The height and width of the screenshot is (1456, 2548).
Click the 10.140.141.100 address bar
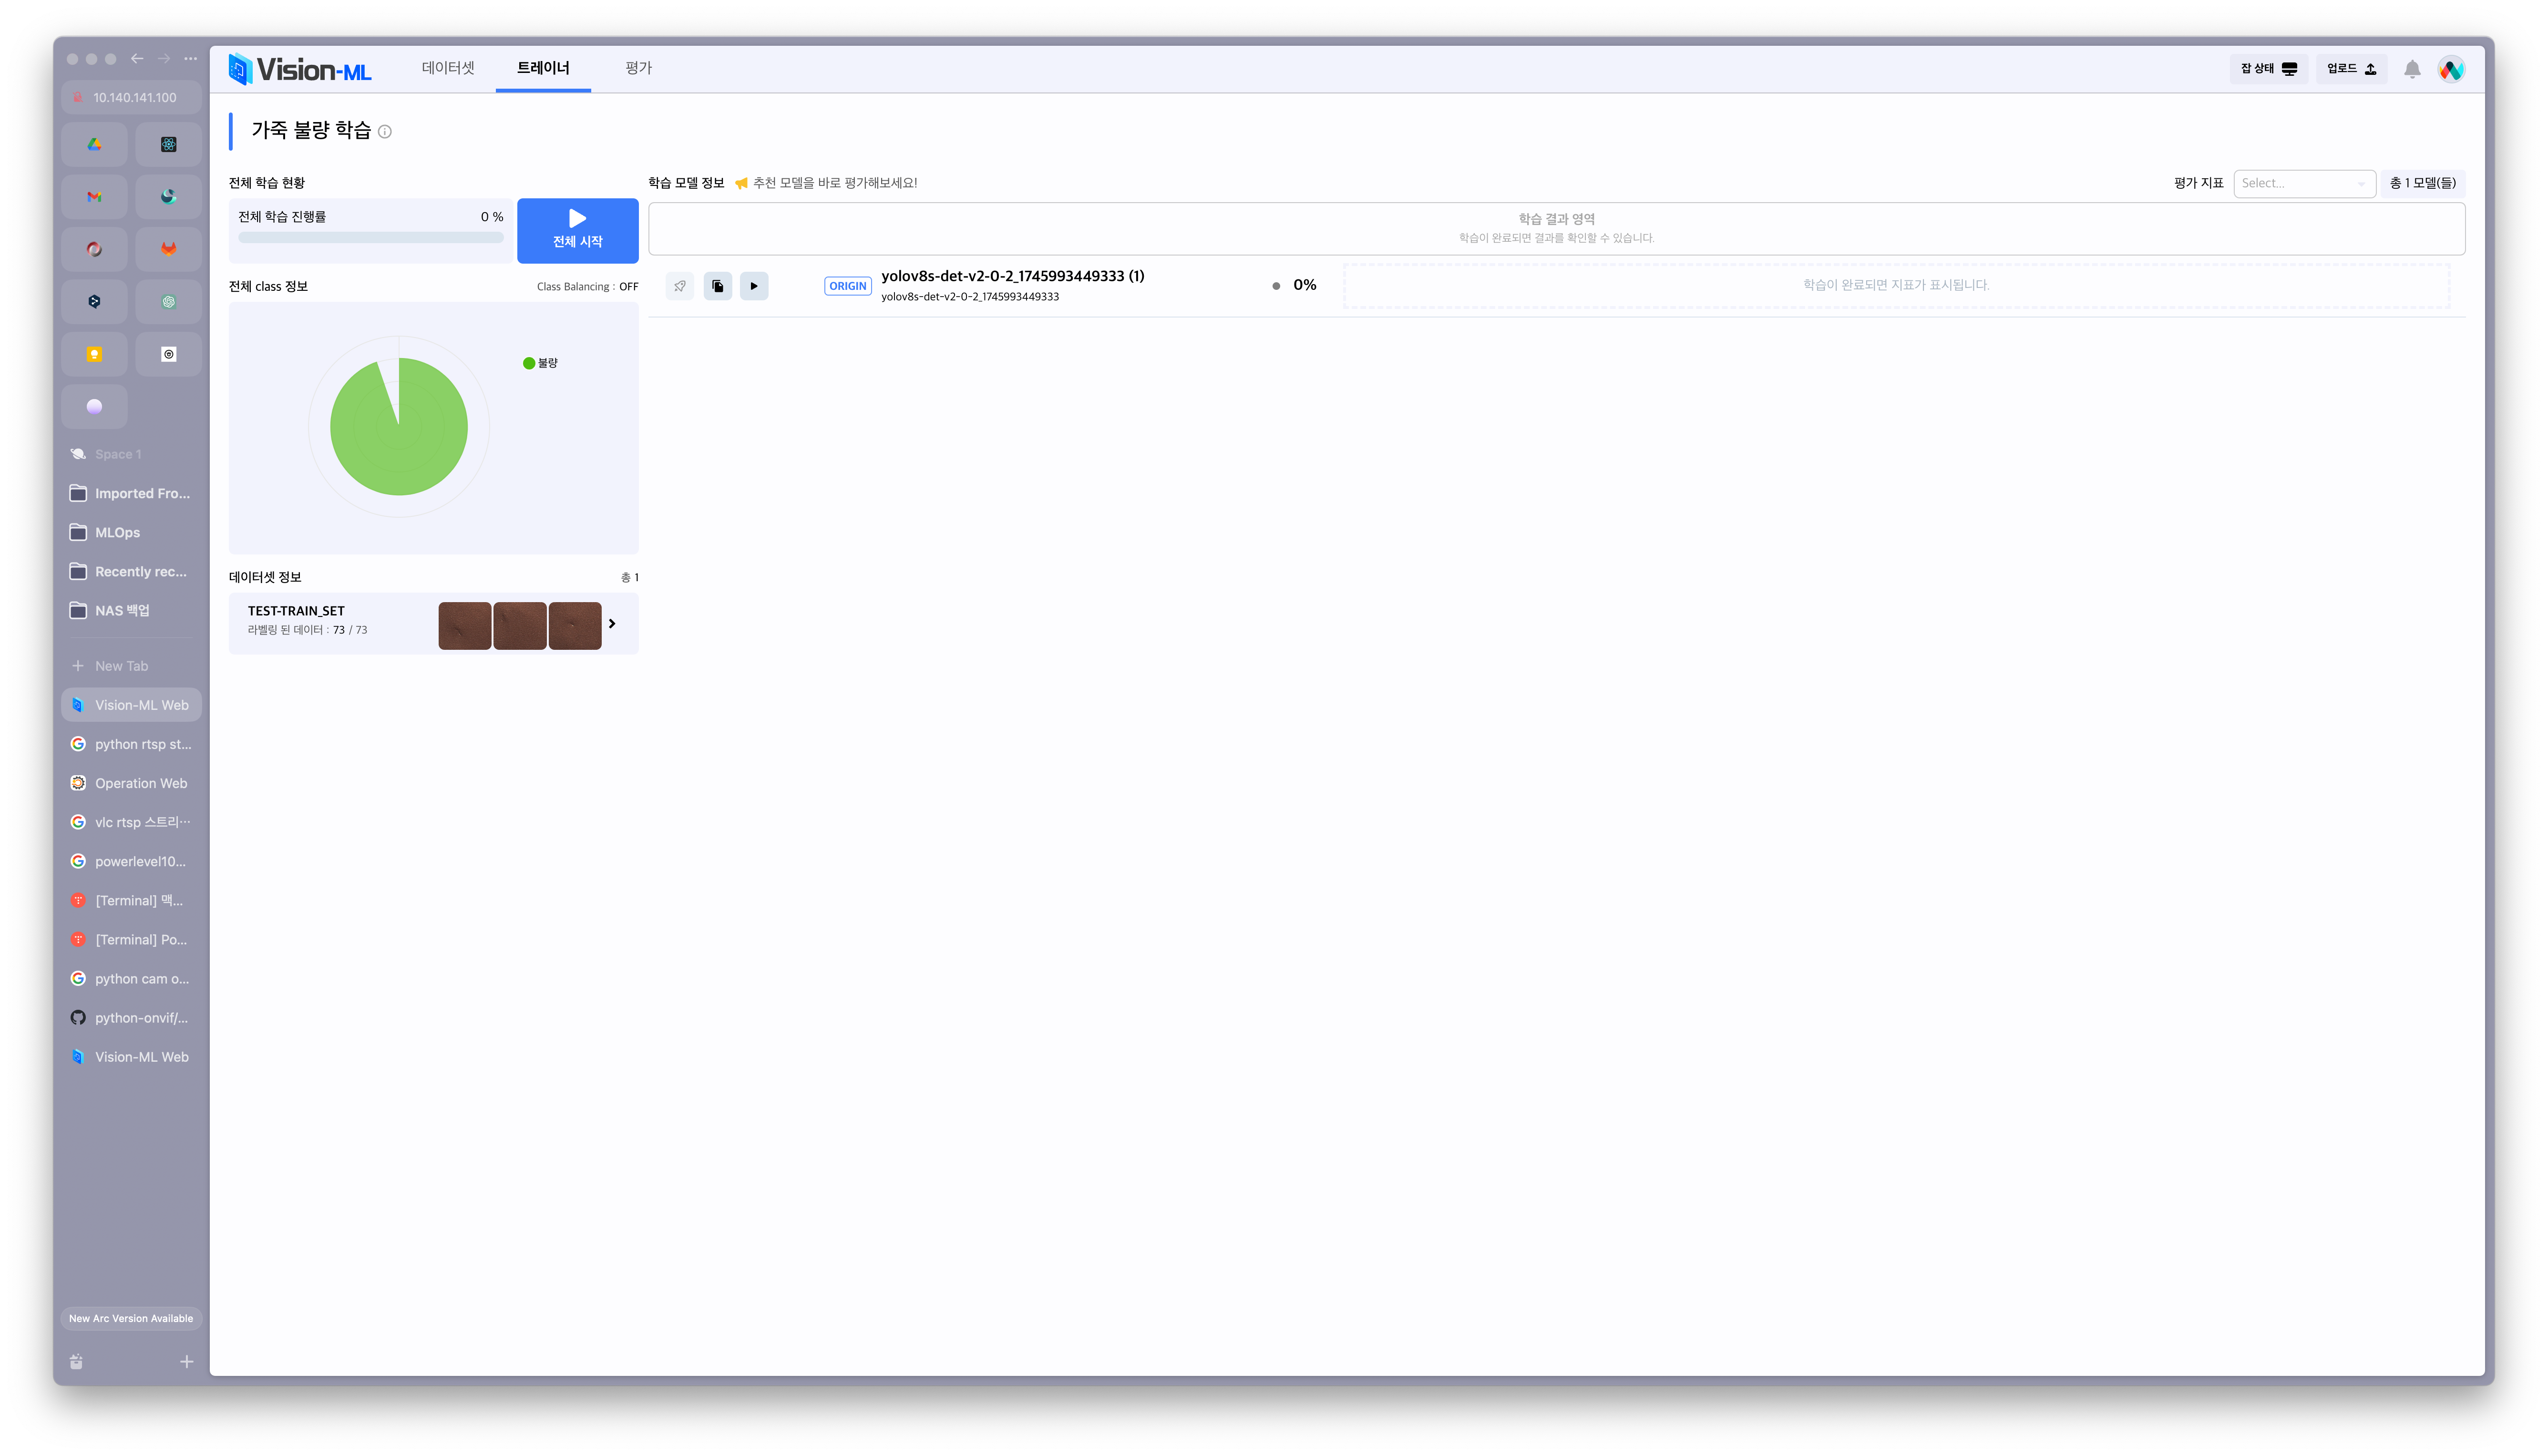point(131,98)
